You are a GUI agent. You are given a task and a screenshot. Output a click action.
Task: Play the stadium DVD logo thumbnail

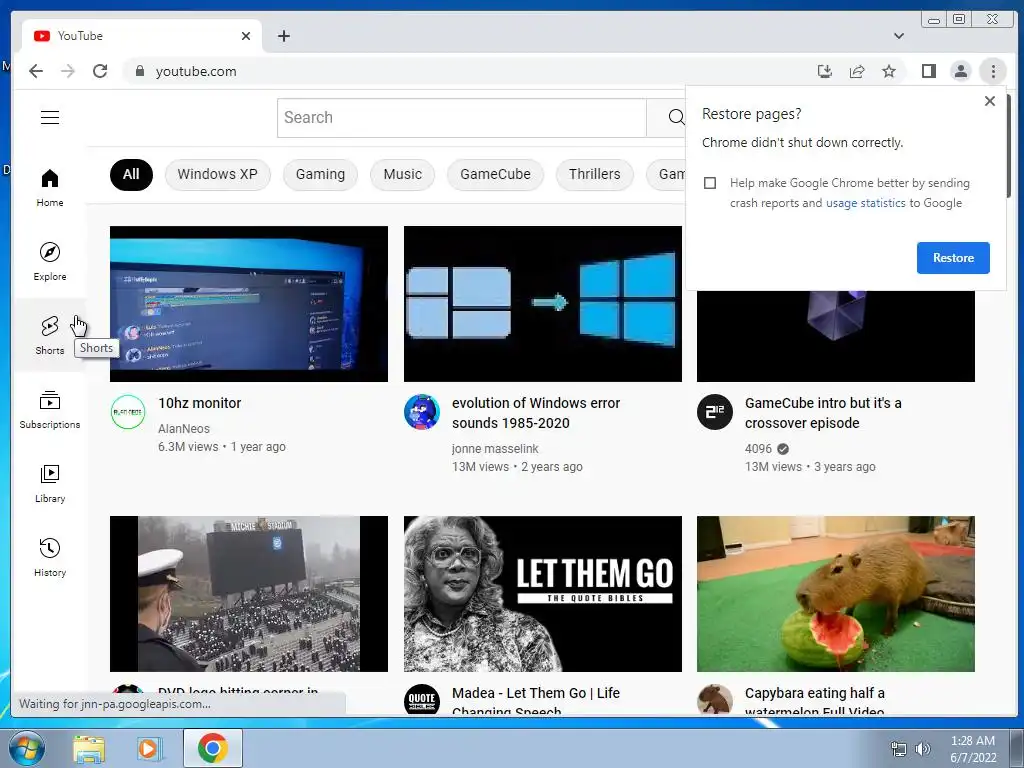point(249,594)
